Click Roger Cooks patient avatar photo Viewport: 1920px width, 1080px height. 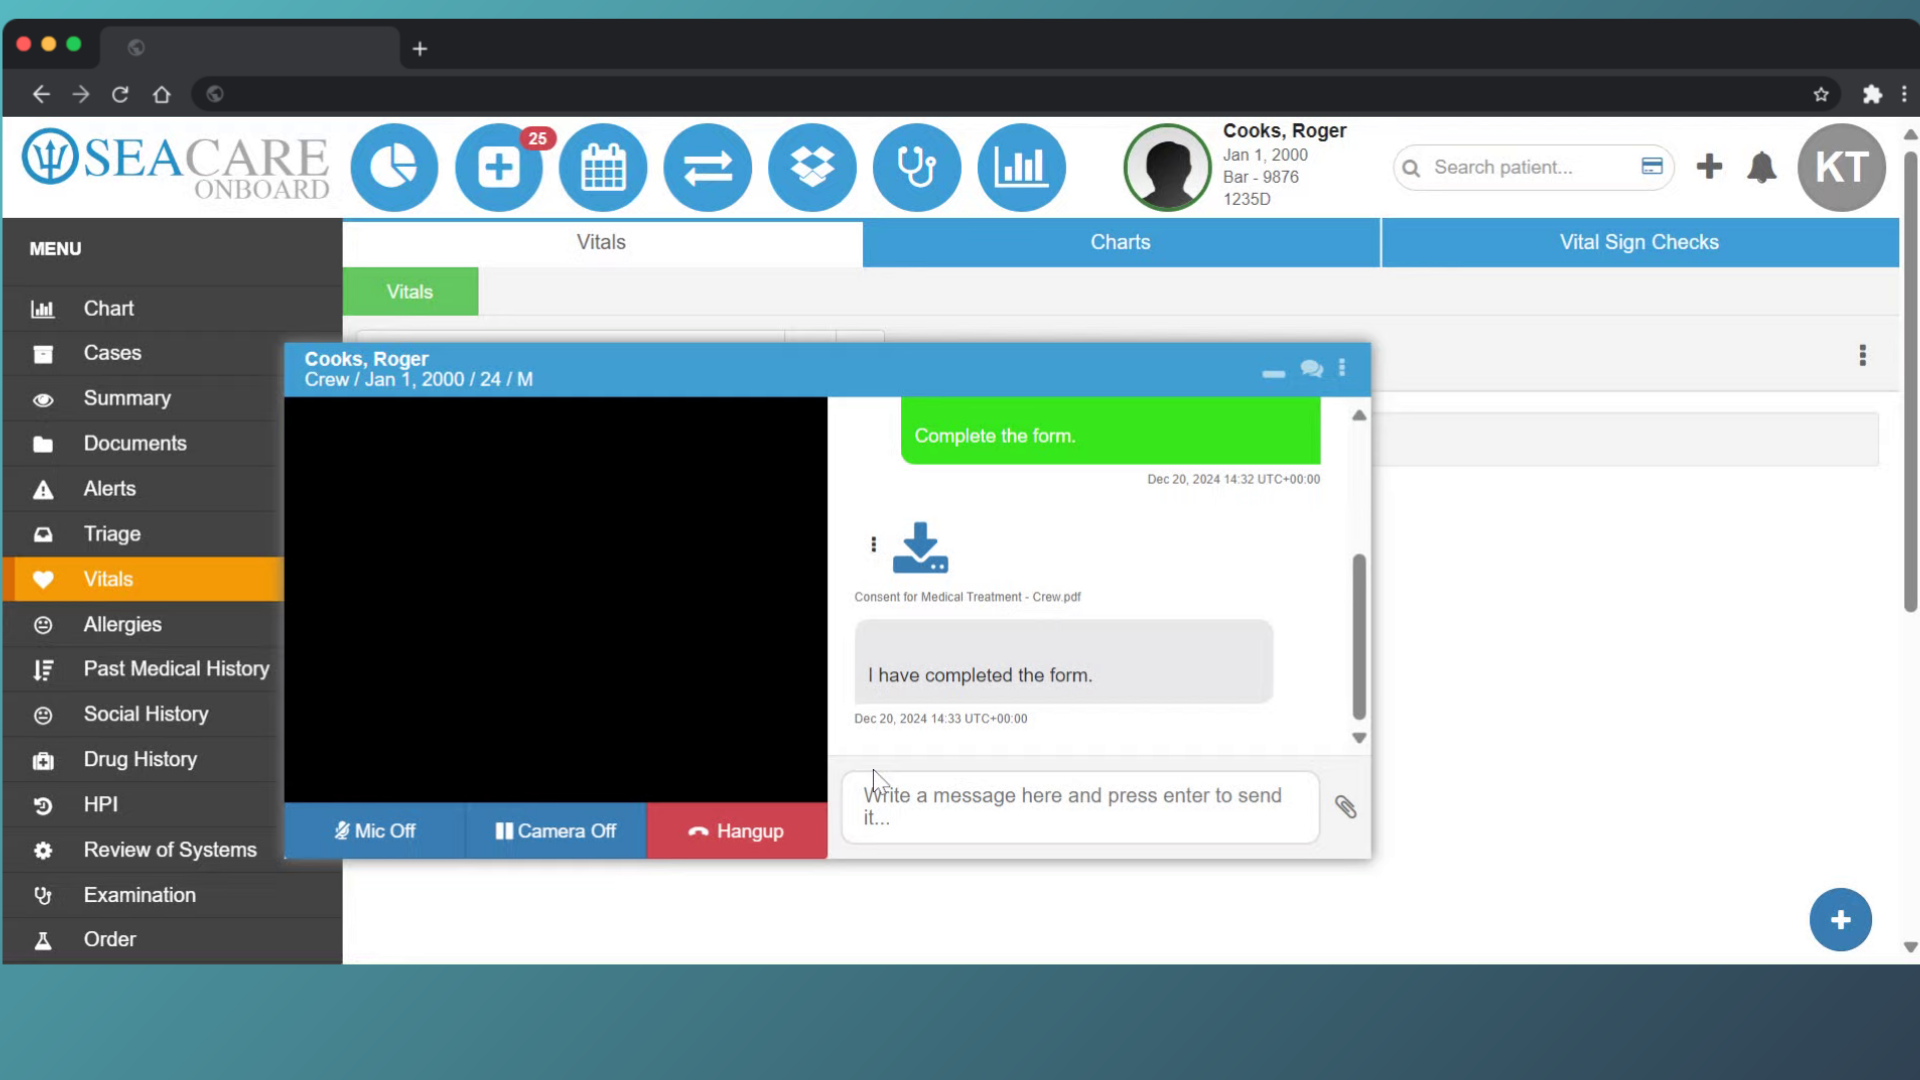tap(1167, 167)
